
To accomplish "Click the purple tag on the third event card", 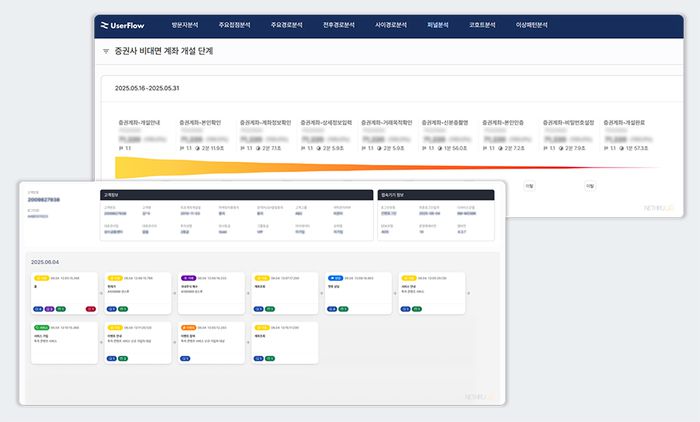I will click(x=188, y=278).
